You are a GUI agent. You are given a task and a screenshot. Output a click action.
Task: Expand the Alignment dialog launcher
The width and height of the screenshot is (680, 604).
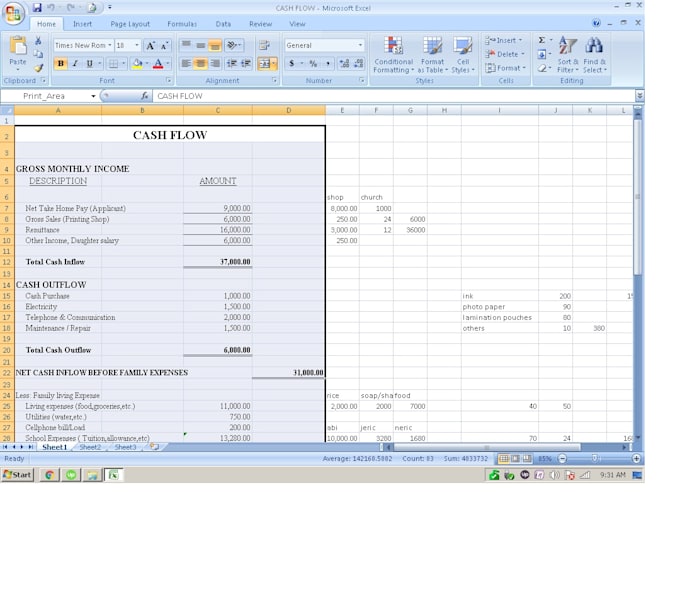(x=275, y=81)
